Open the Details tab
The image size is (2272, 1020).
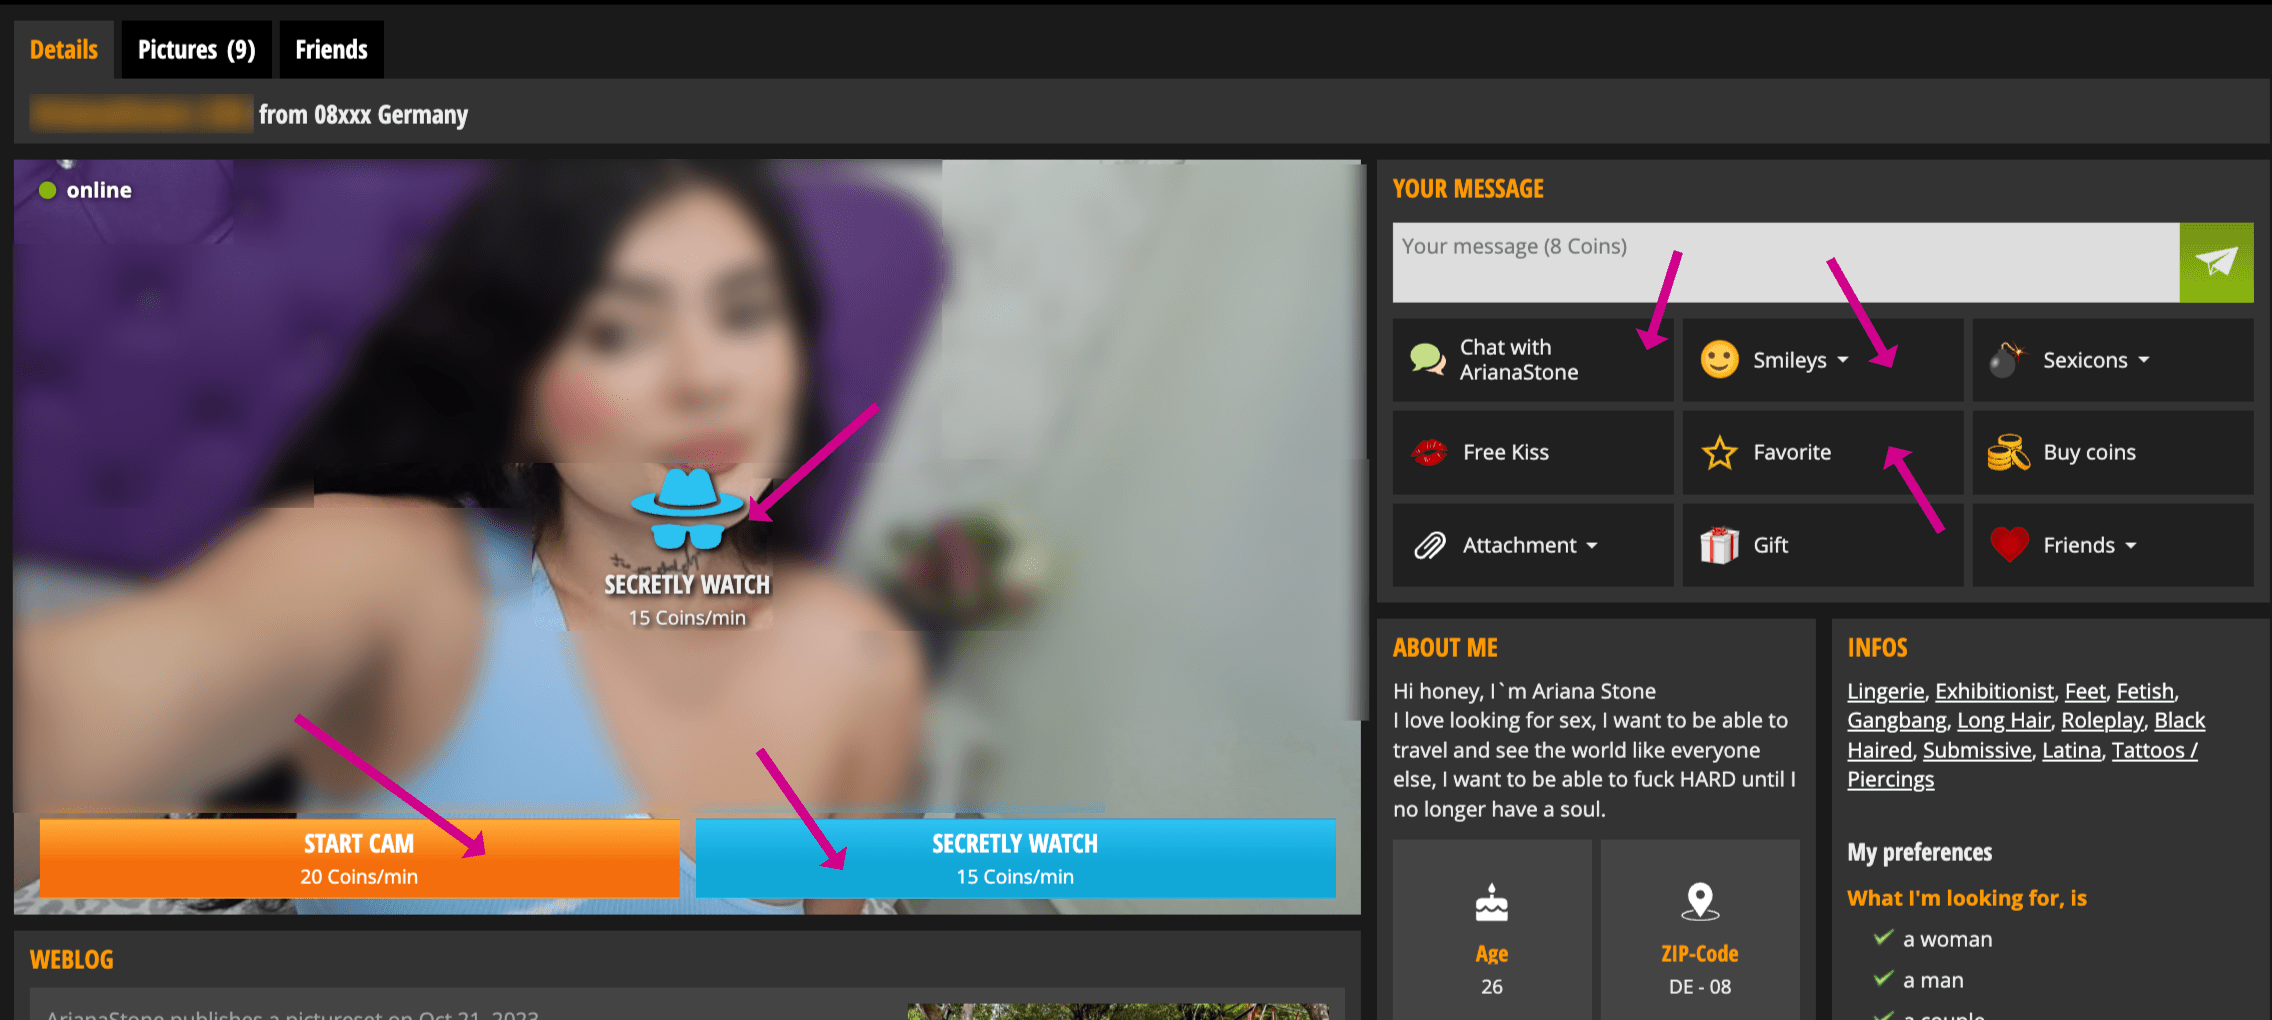click(x=64, y=50)
